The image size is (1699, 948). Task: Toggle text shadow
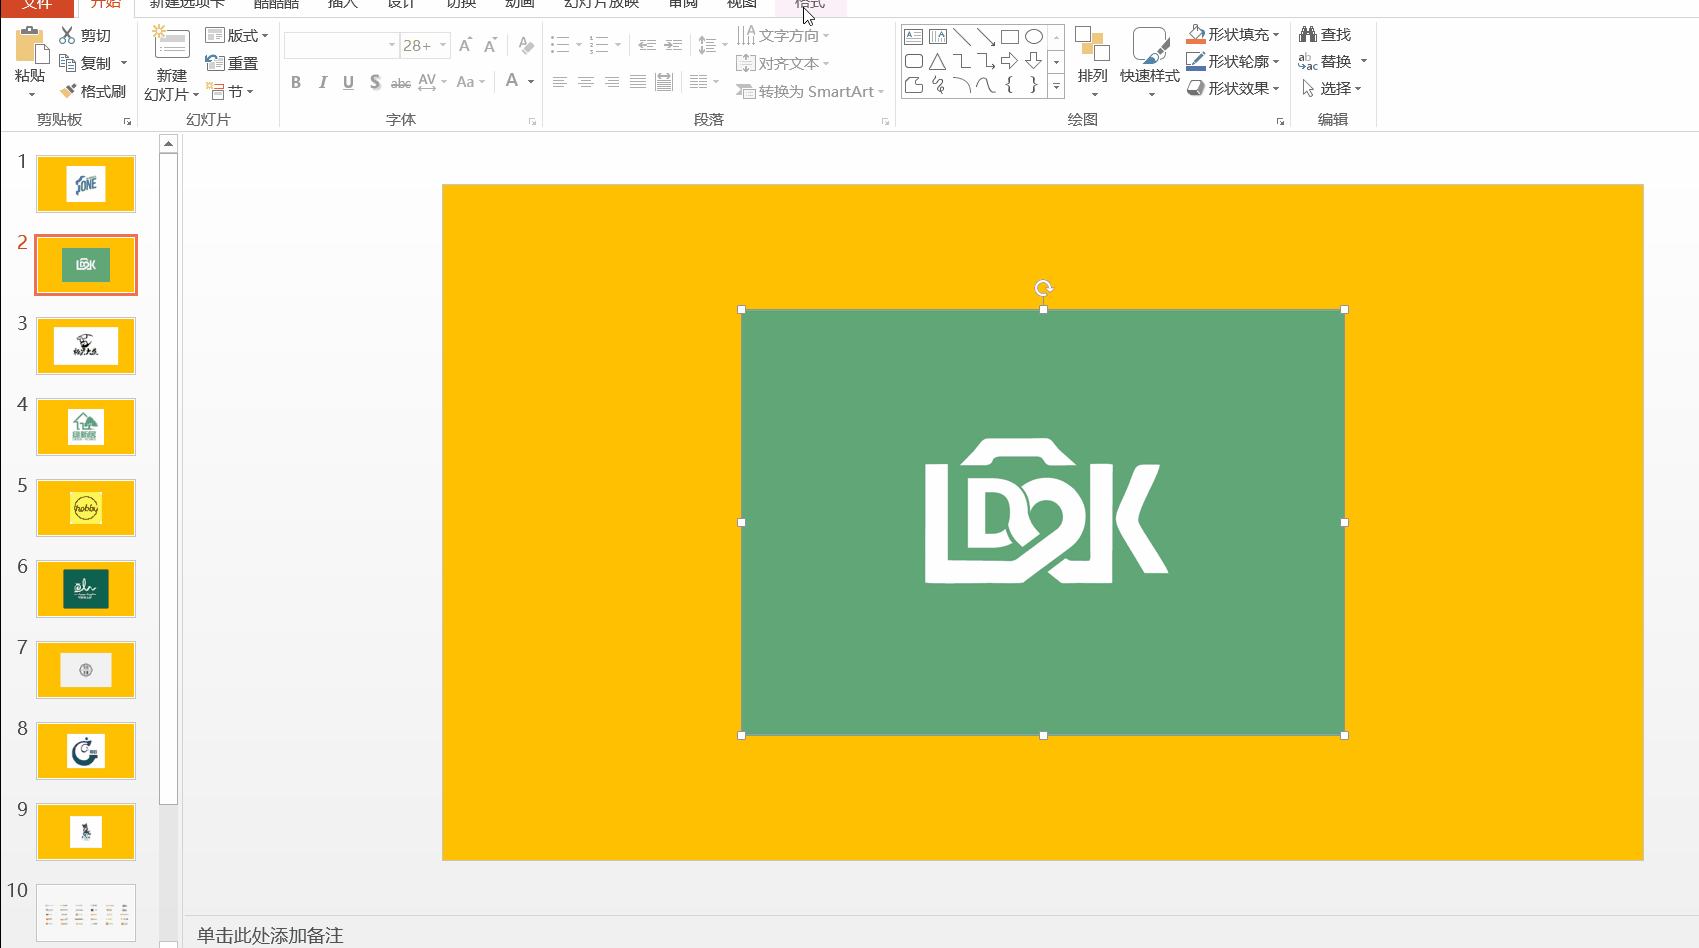point(375,82)
